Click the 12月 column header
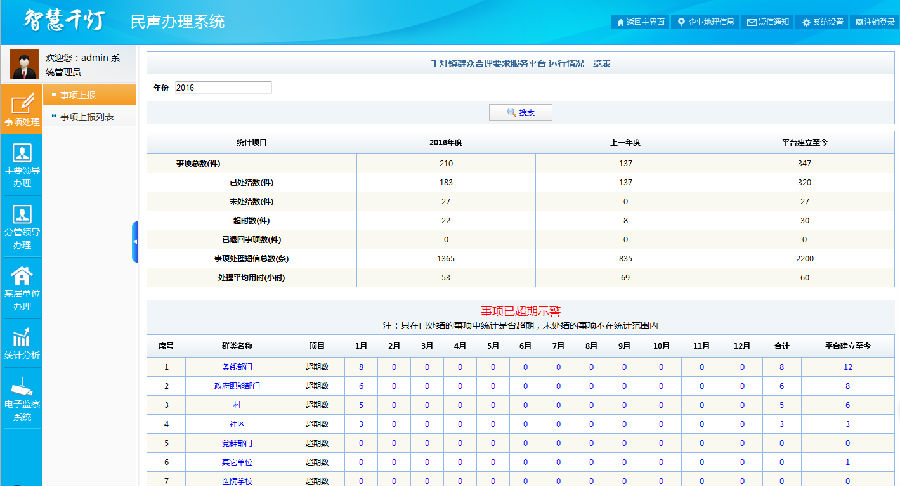Viewport: 900px width, 486px height. point(742,345)
